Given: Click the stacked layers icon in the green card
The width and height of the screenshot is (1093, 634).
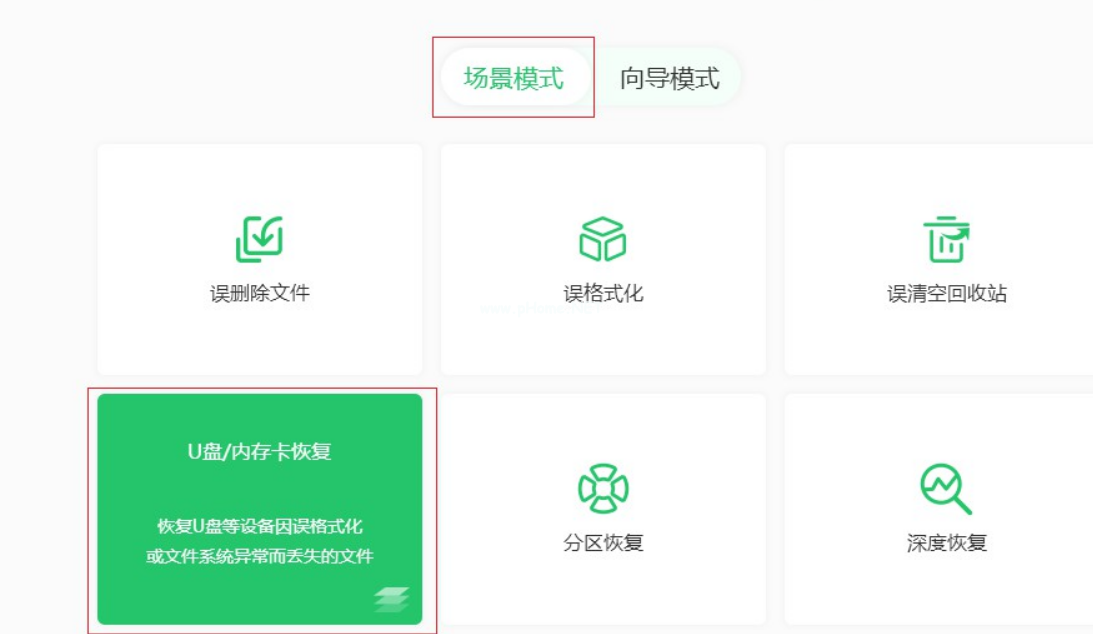Looking at the screenshot, I should [392, 598].
